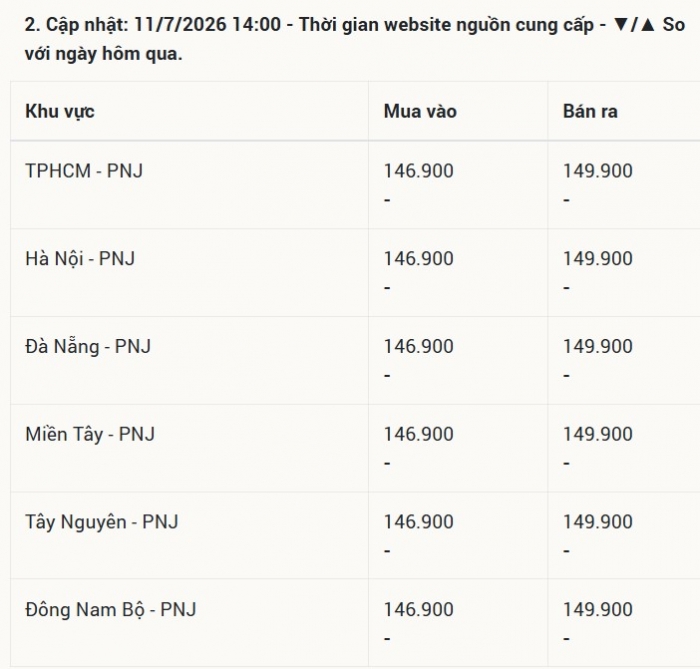Click the 'Khu vực' column header

[x=60, y=112]
